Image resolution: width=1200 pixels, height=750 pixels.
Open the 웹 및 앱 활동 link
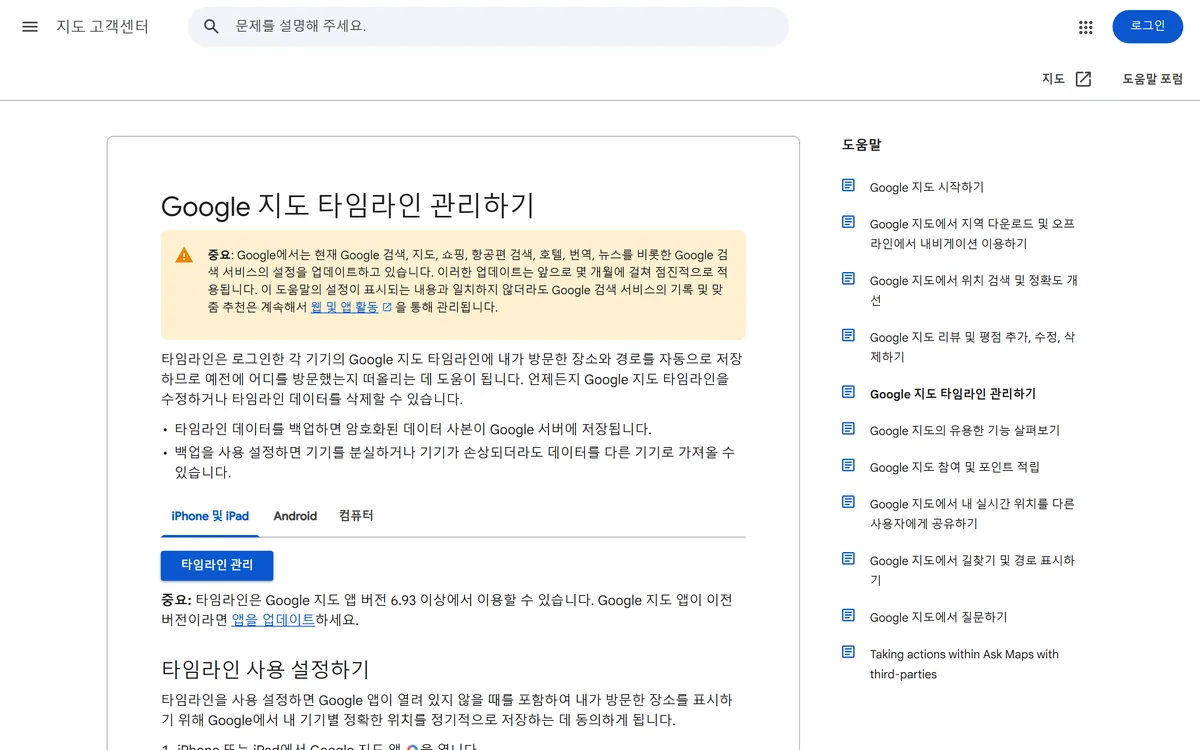pyautogui.click(x=345, y=307)
